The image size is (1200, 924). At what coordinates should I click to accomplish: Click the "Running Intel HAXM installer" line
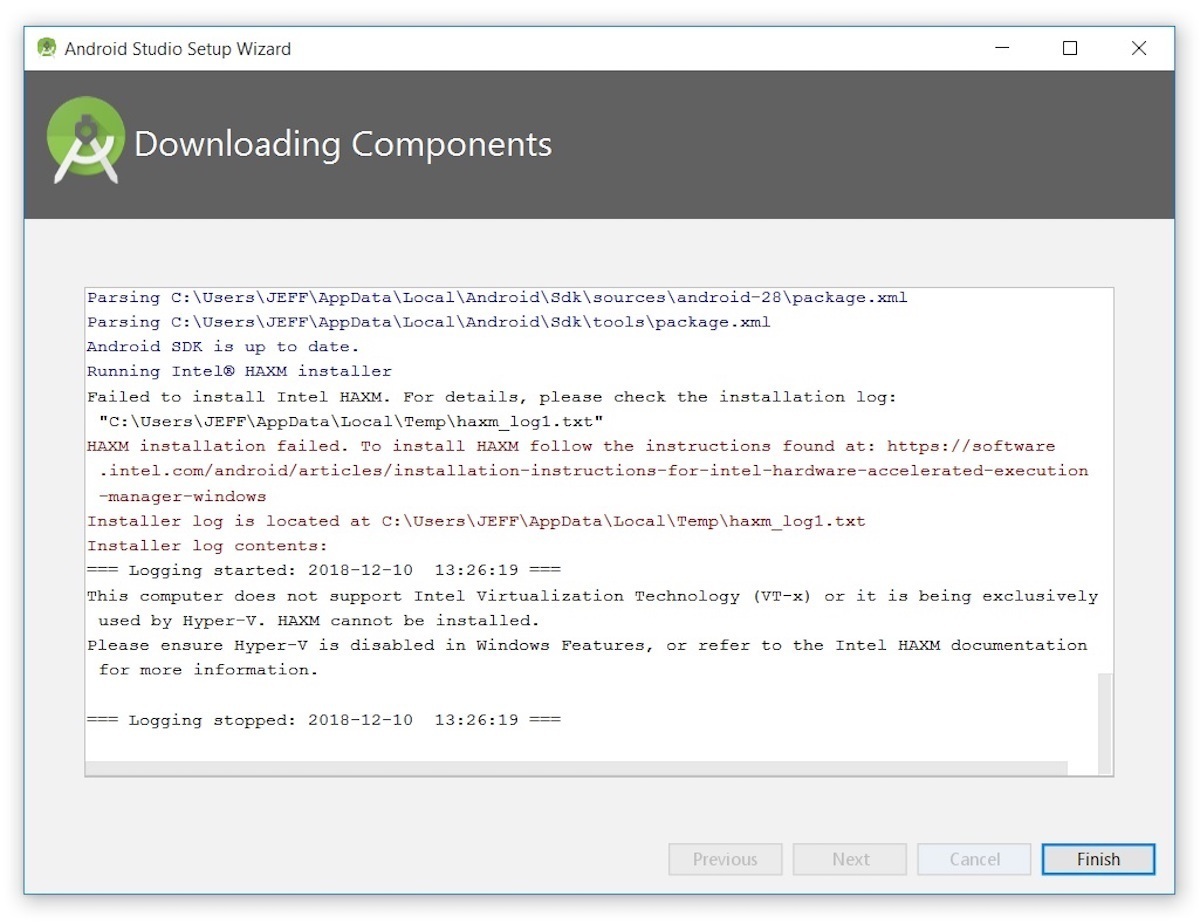pyautogui.click(x=239, y=372)
